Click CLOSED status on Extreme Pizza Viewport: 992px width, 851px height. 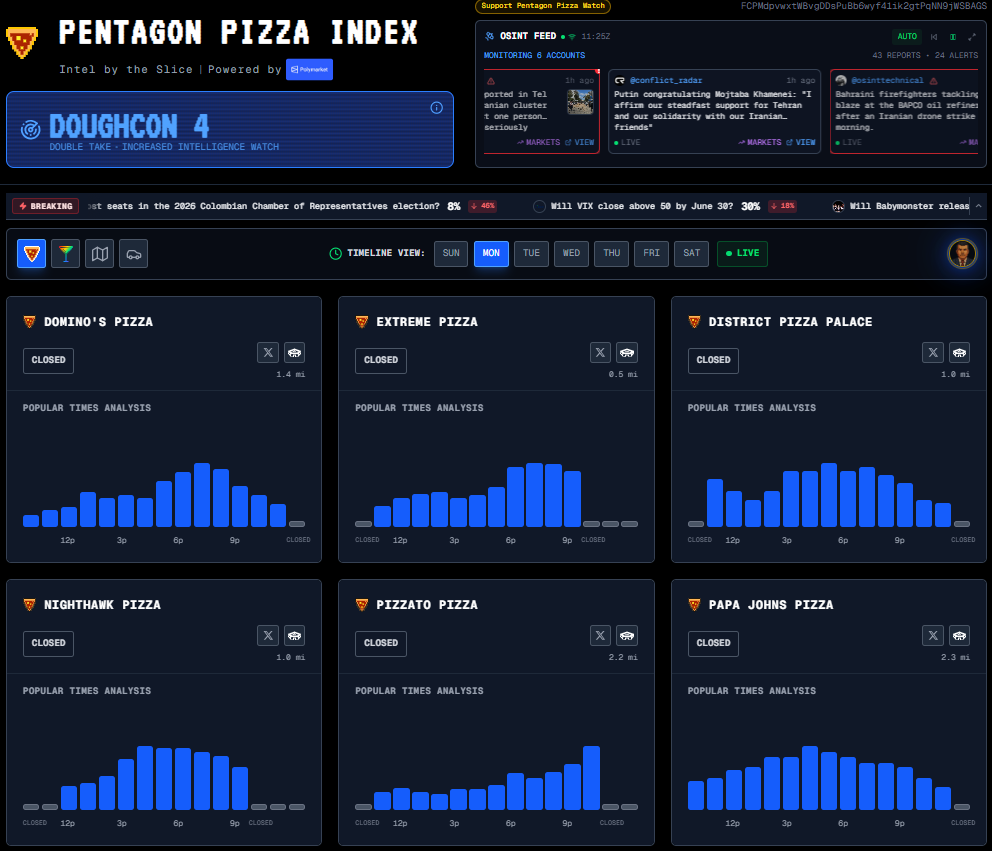[381, 360]
